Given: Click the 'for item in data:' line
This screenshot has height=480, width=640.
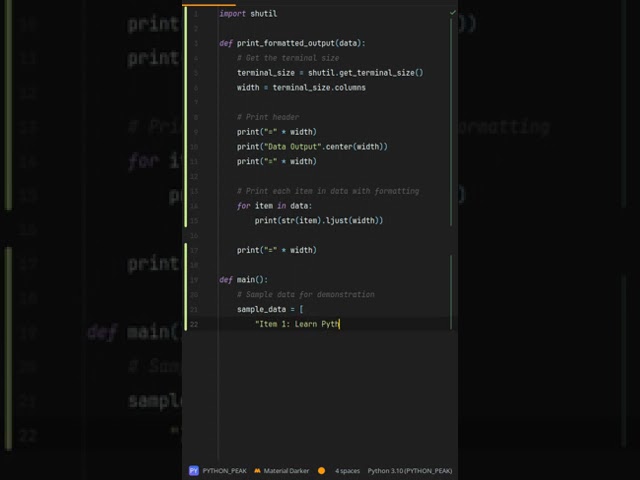Looking at the screenshot, I should pyautogui.click(x=274, y=206).
